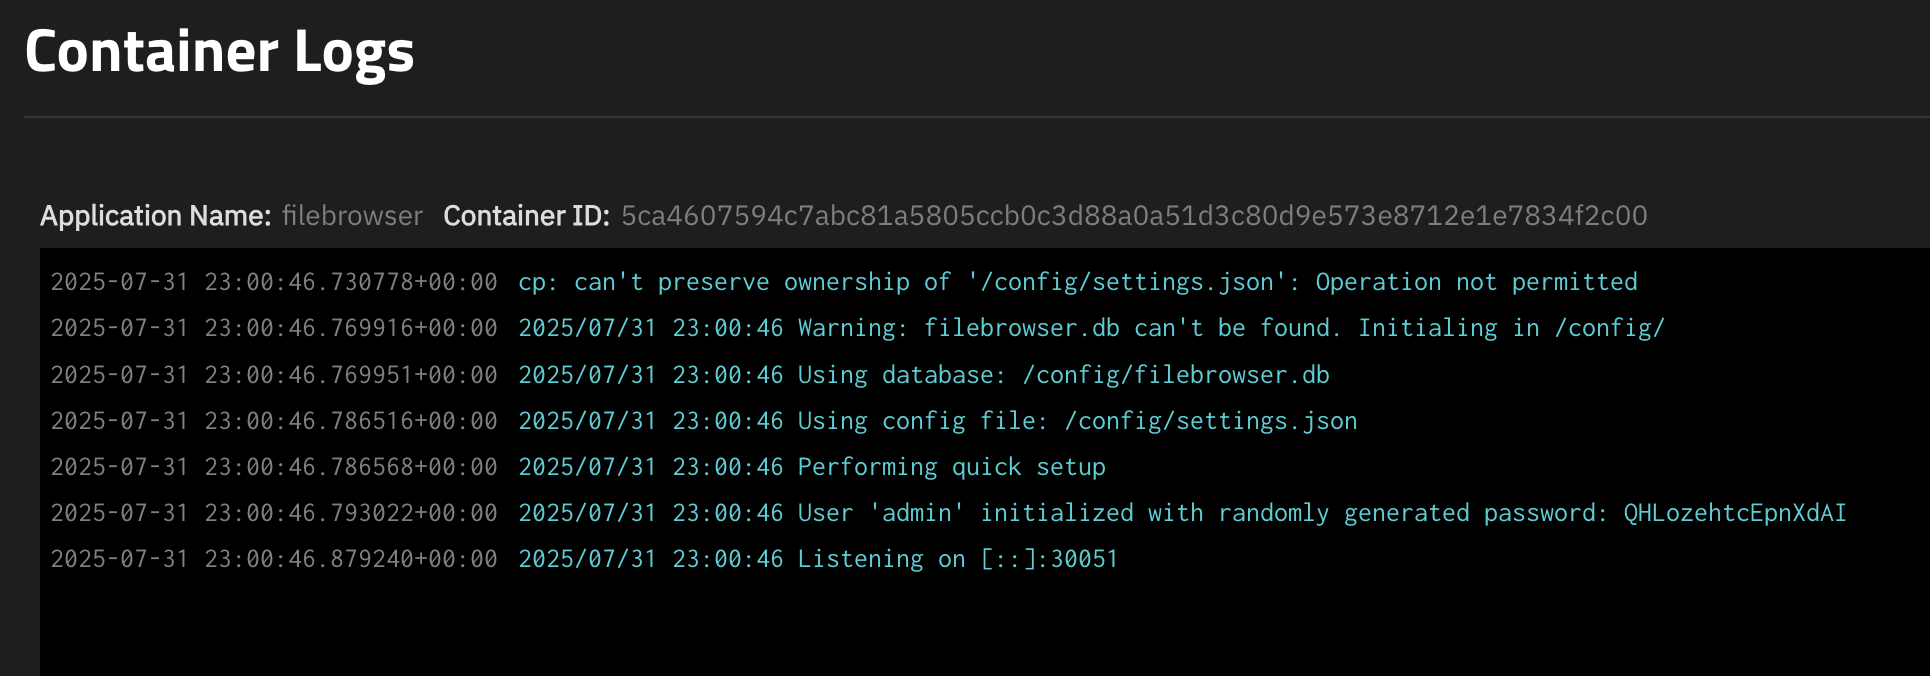Click the Container Logs heading

click(x=219, y=52)
